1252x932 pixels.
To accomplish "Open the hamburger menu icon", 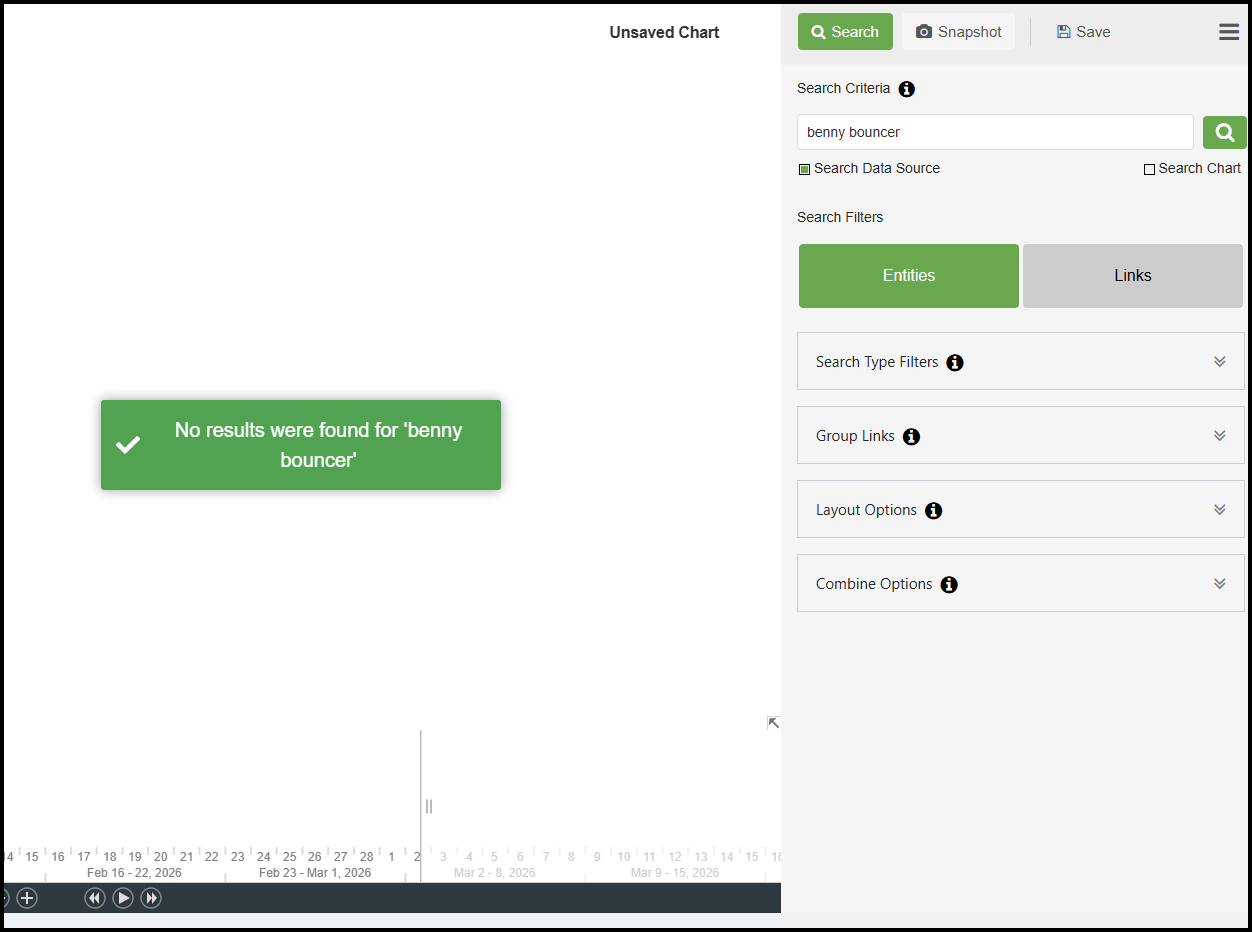I will (1229, 32).
